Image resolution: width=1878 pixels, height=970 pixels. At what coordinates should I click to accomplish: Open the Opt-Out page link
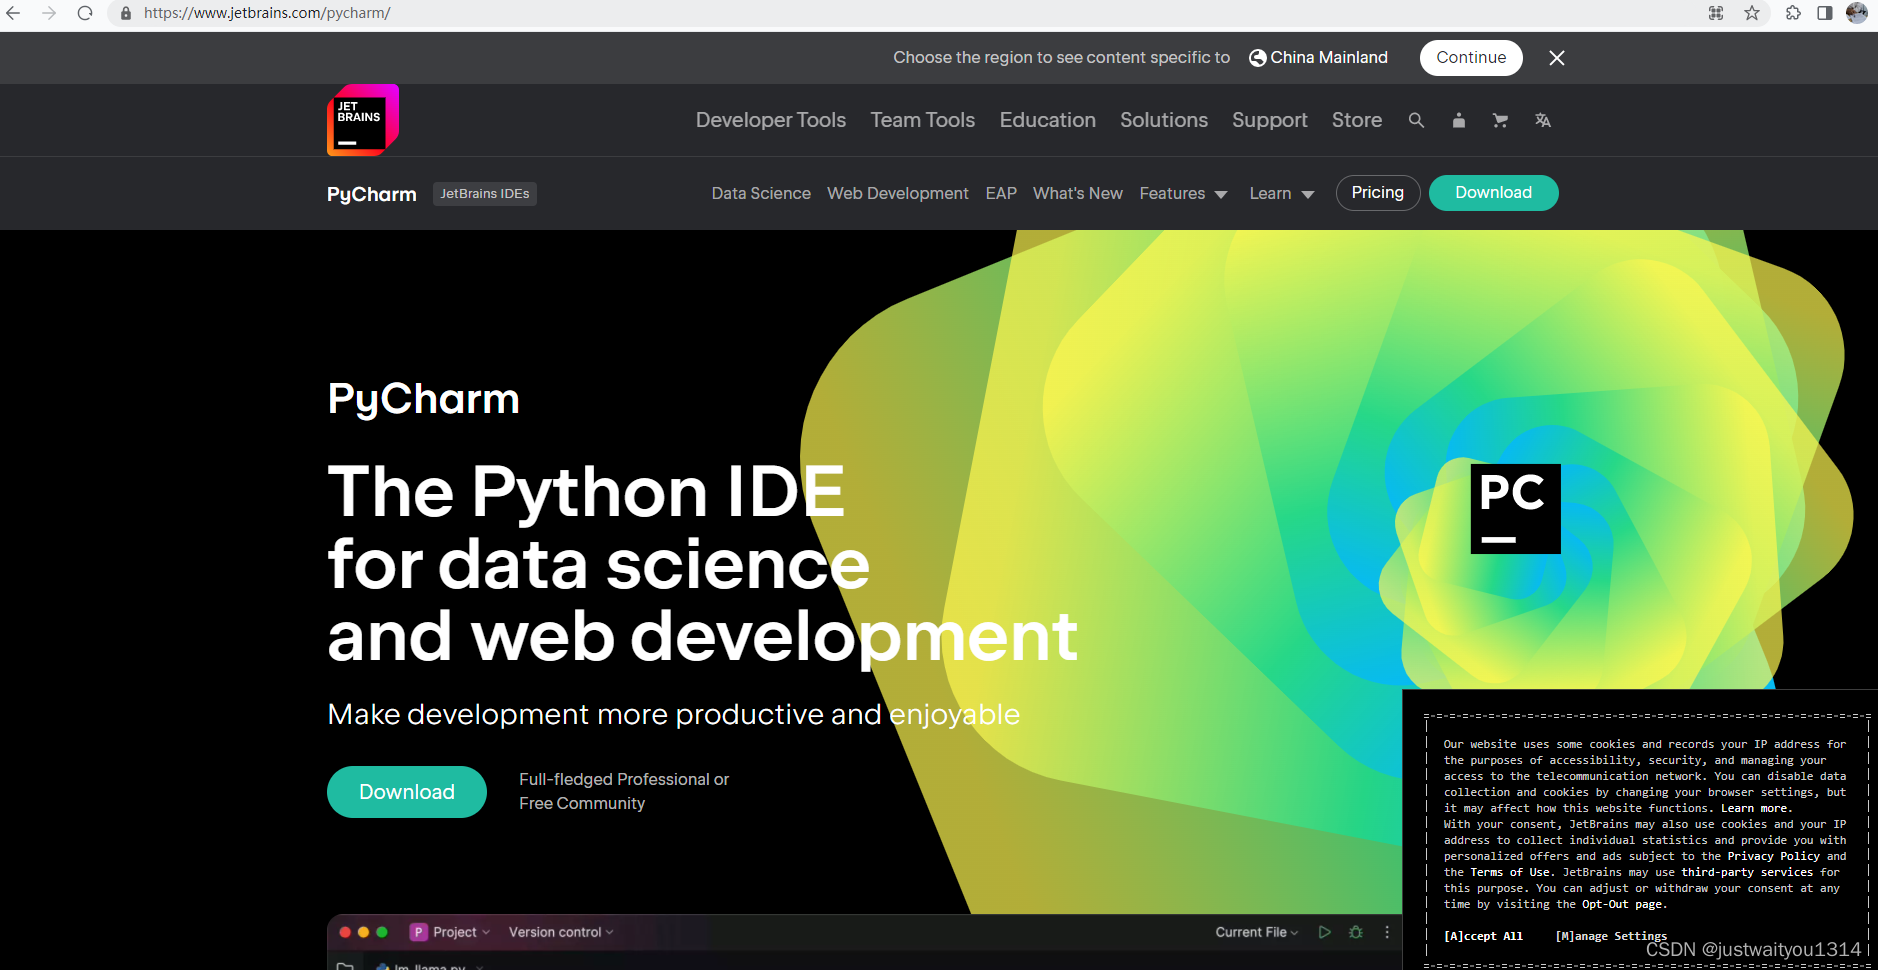point(1622,904)
